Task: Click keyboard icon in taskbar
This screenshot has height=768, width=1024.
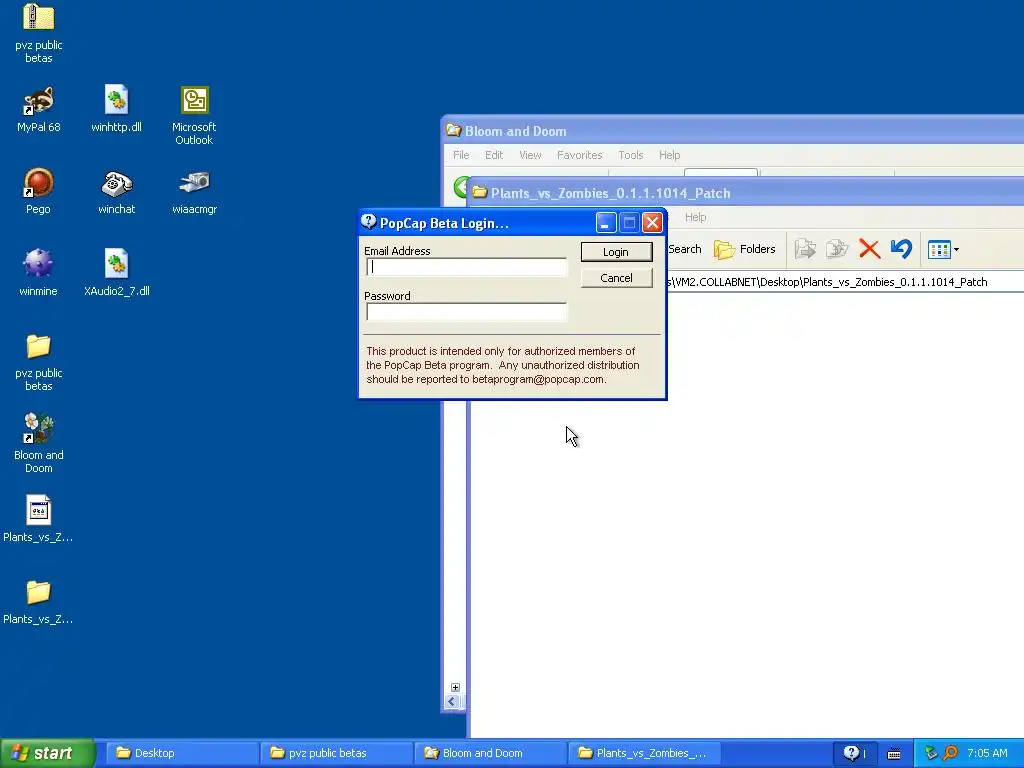Action: click(x=894, y=754)
